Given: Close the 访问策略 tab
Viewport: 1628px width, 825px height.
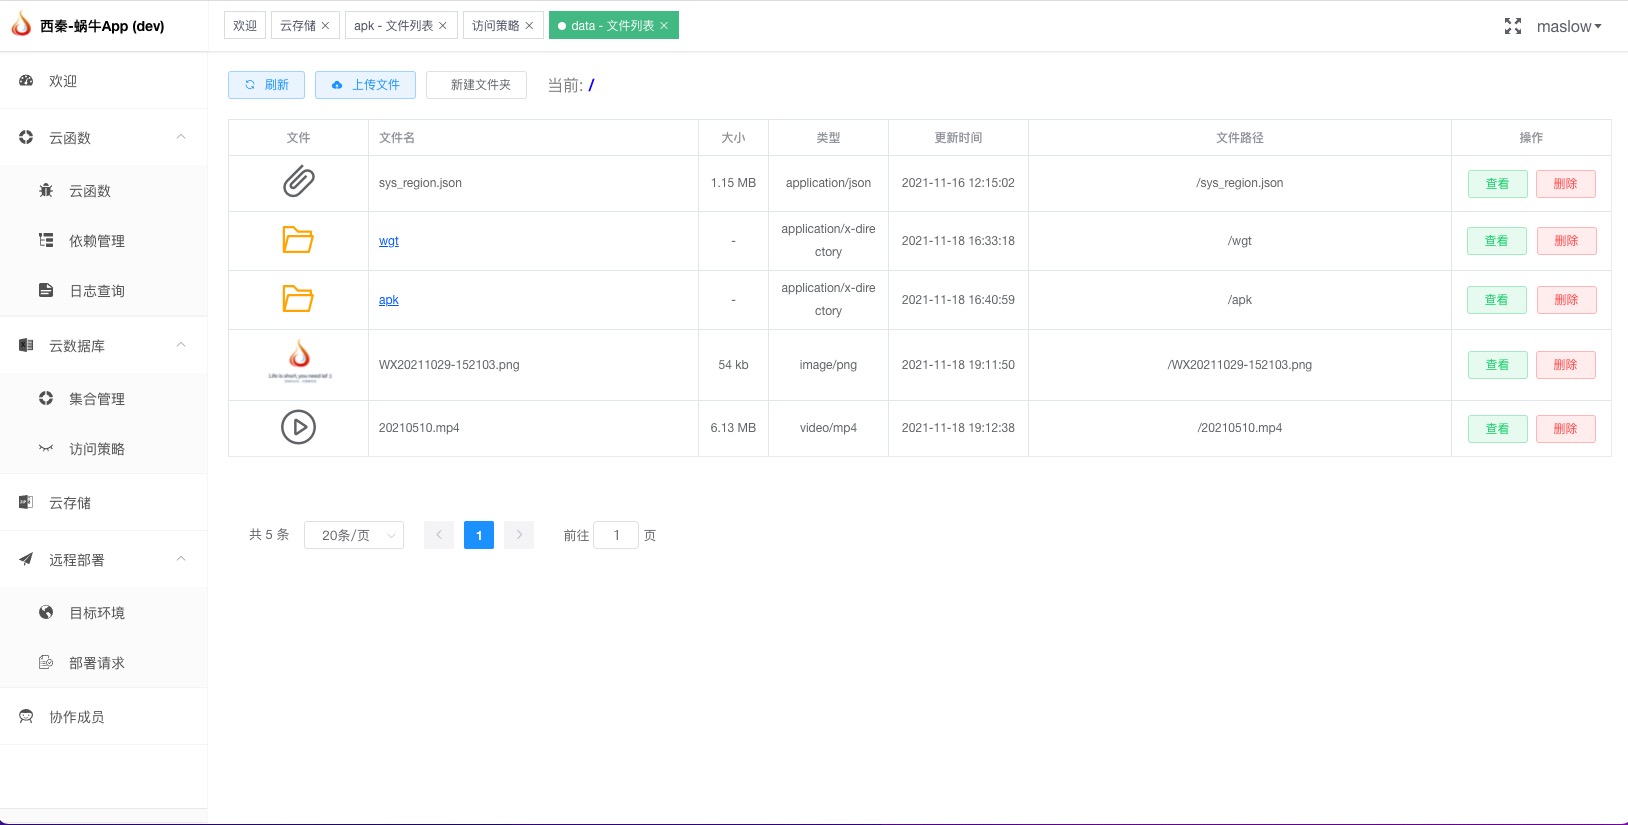Looking at the screenshot, I should pyautogui.click(x=529, y=26).
